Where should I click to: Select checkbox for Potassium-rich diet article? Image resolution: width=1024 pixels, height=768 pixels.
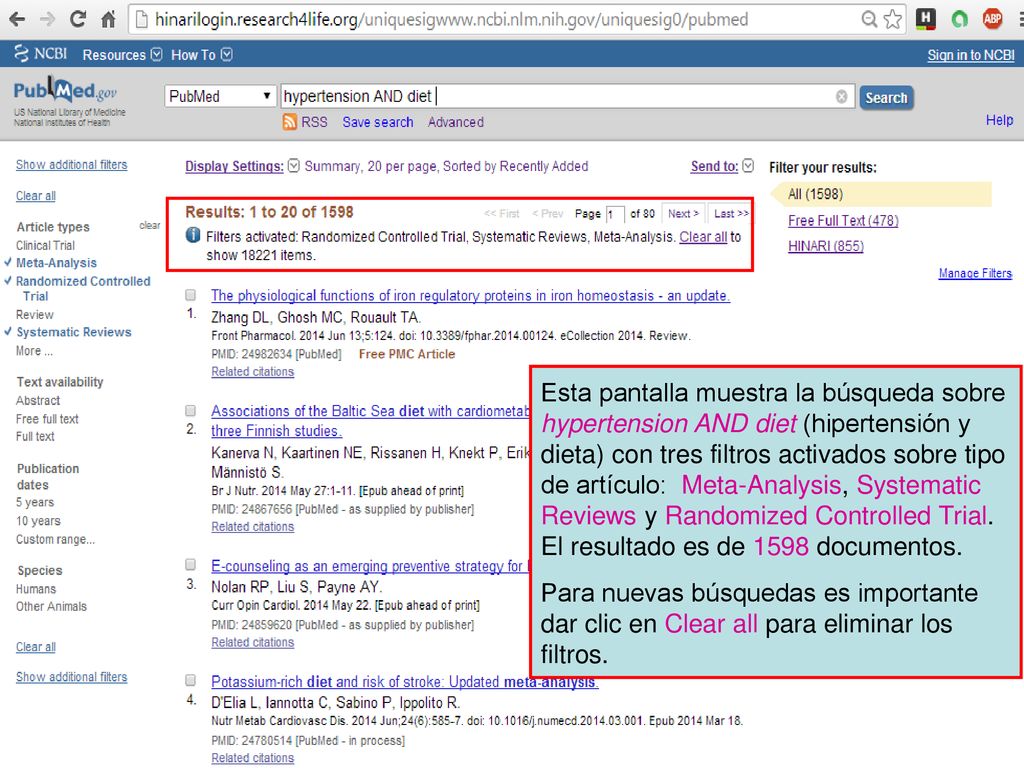pyautogui.click(x=191, y=680)
